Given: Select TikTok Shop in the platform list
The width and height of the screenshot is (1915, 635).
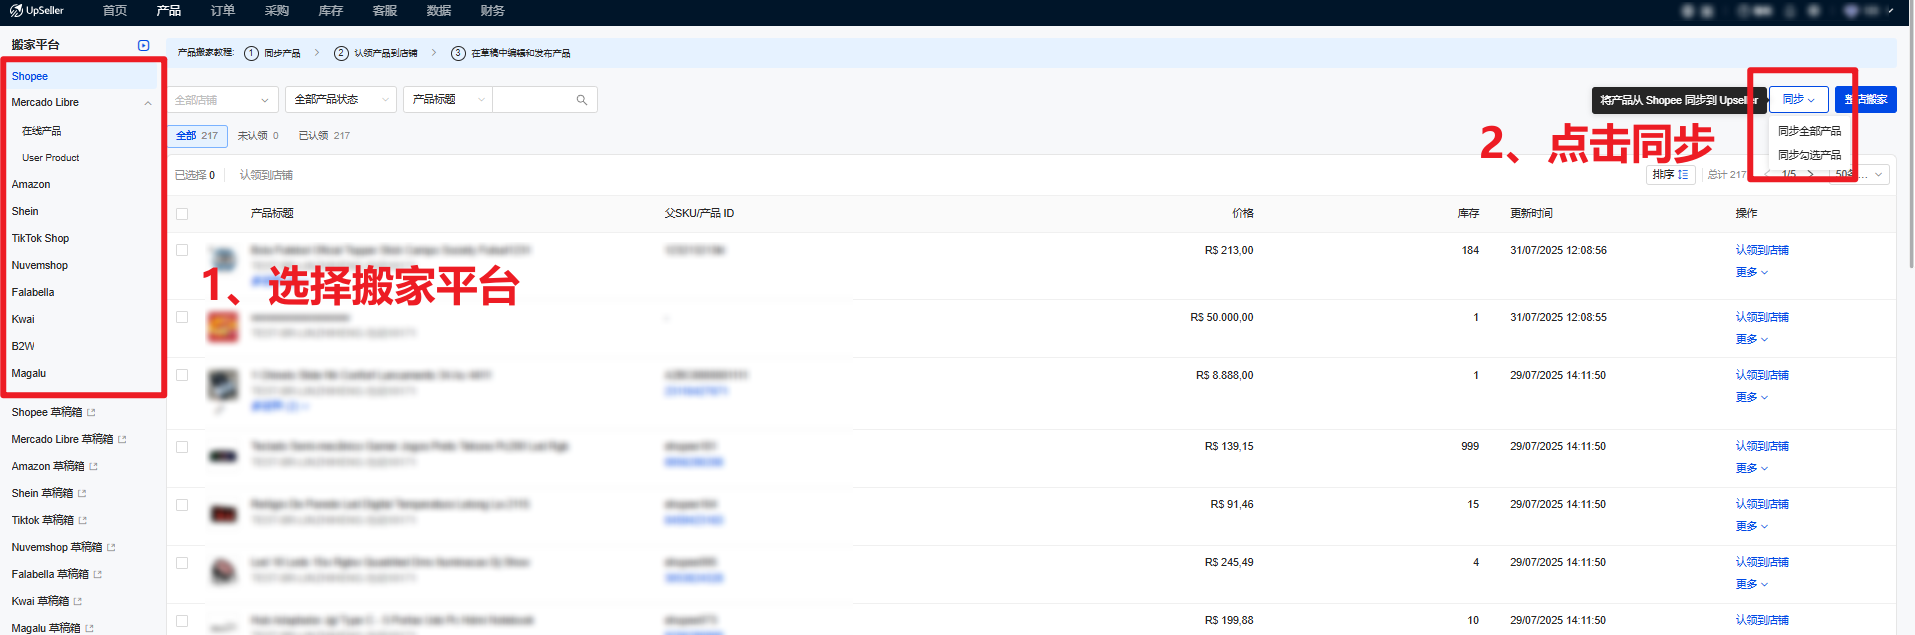Looking at the screenshot, I should pos(40,238).
